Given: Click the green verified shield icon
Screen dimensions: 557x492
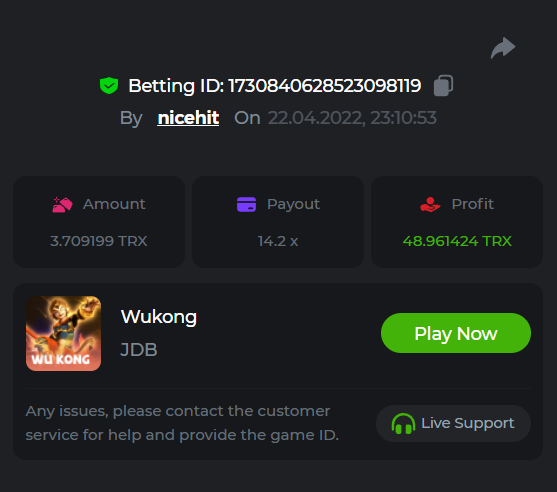Looking at the screenshot, I should pyautogui.click(x=109, y=86).
